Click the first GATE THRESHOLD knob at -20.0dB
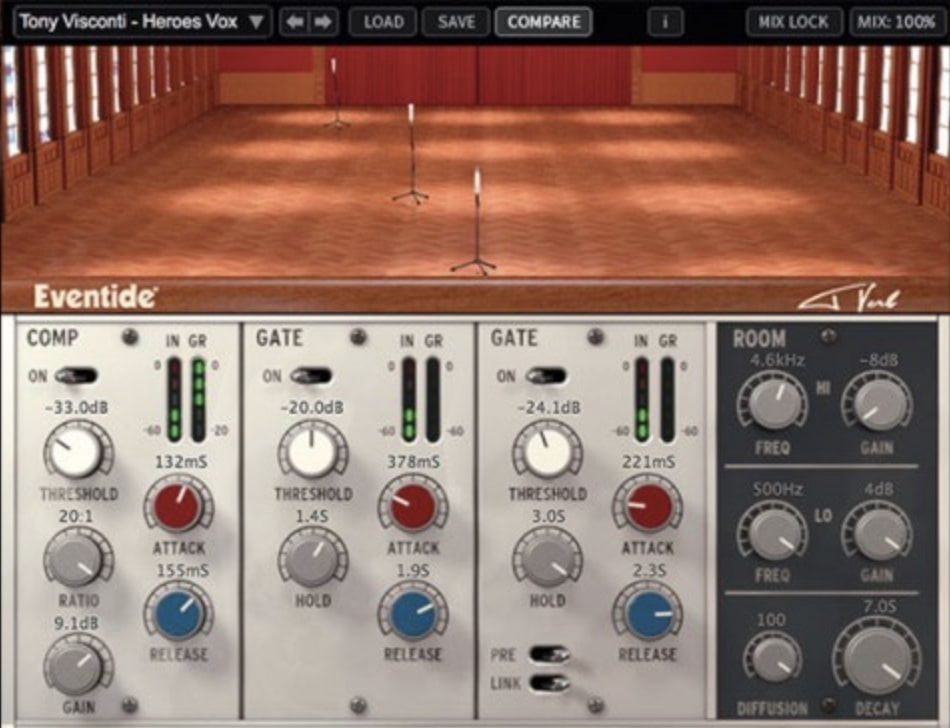This screenshot has height=728, width=950. 312,452
